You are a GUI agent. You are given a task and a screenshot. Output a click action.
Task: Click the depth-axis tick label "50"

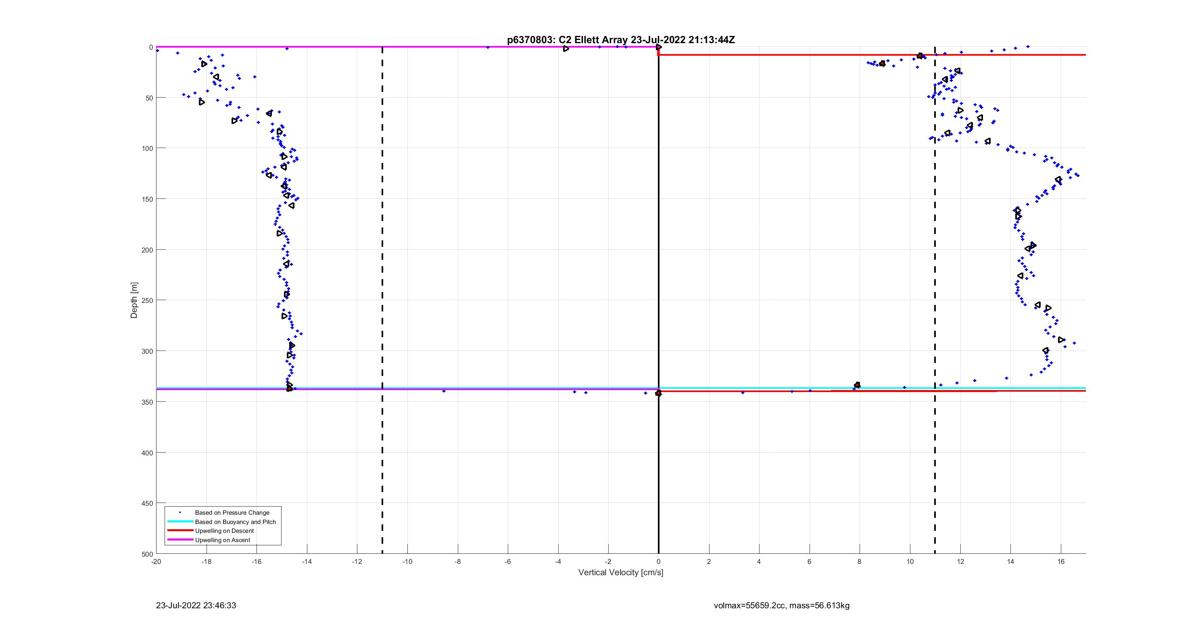[x=148, y=98]
